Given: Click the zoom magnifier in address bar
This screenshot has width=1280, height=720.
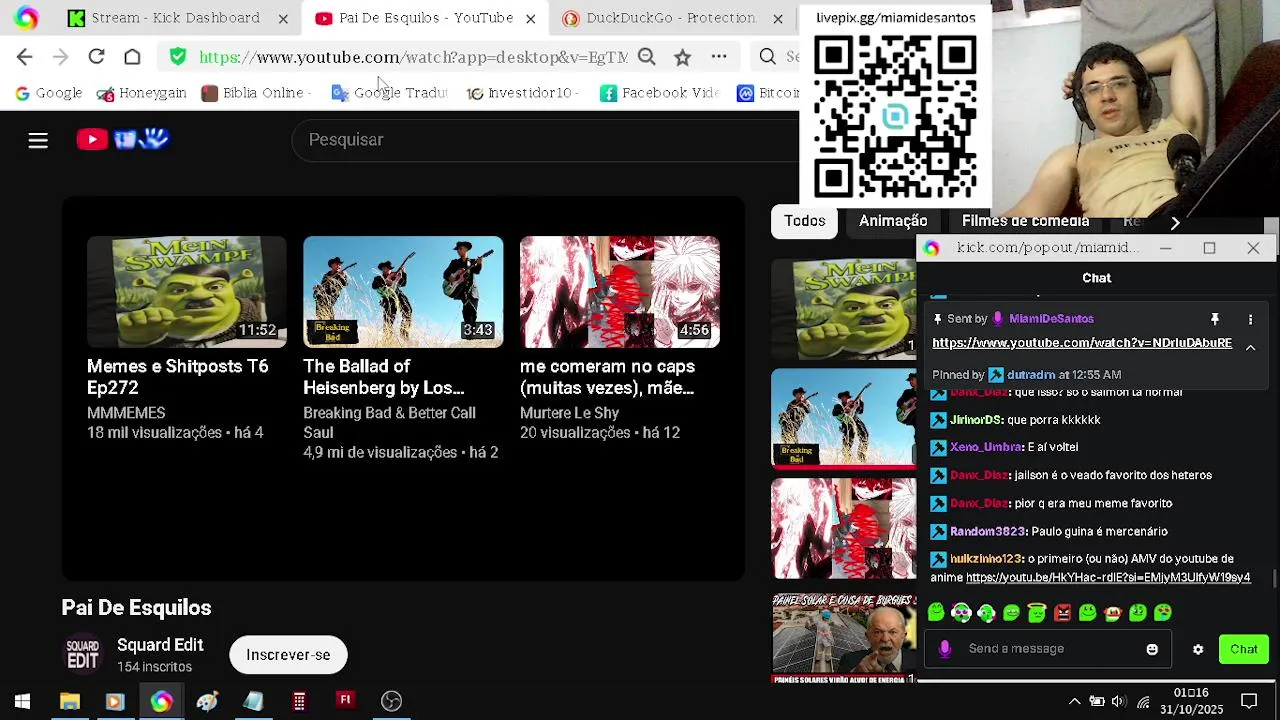Looking at the screenshot, I should pos(647,57).
